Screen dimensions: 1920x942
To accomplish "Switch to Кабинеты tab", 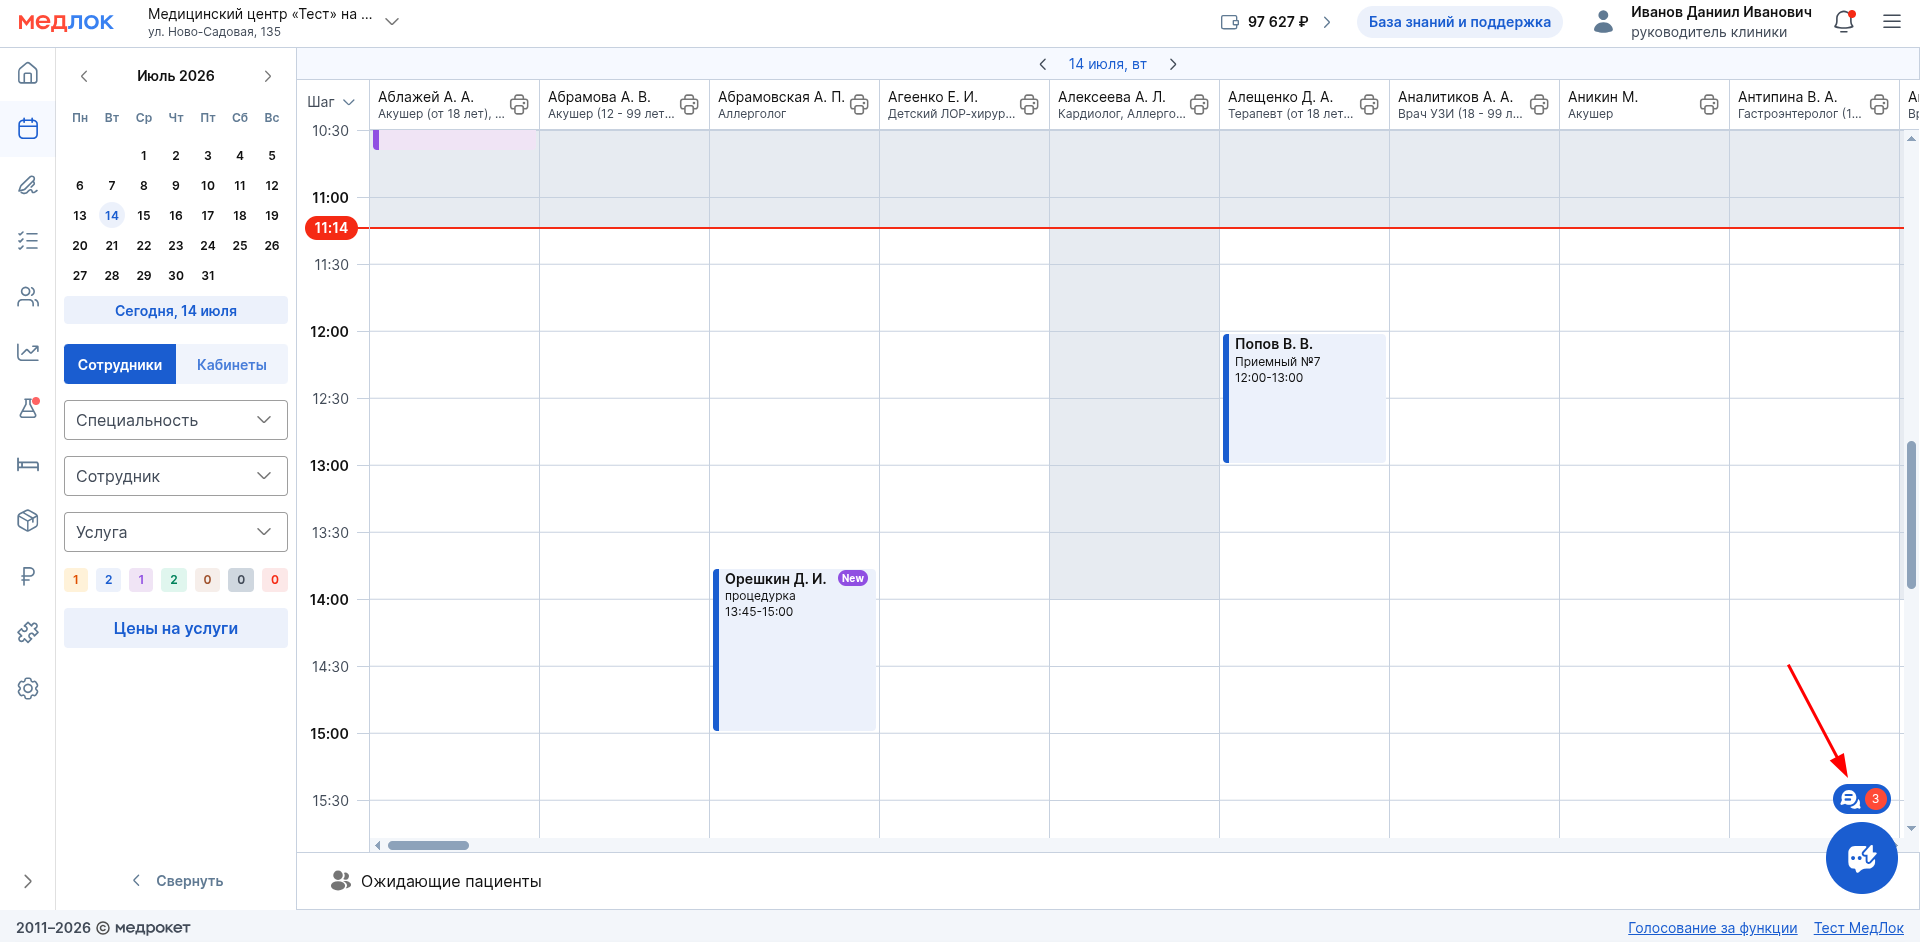I will coord(232,364).
